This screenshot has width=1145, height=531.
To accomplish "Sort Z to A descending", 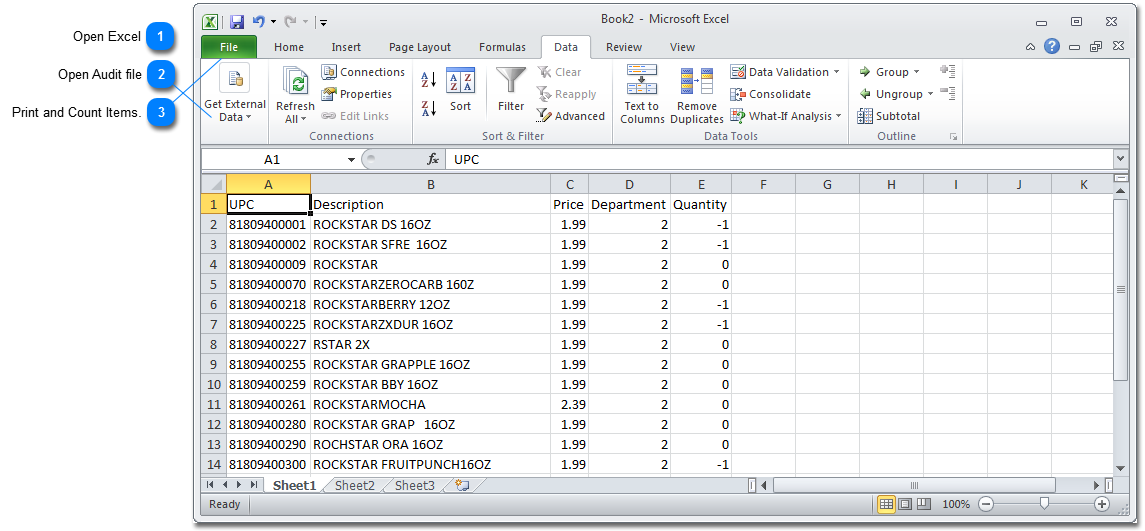I will coord(429,108).
